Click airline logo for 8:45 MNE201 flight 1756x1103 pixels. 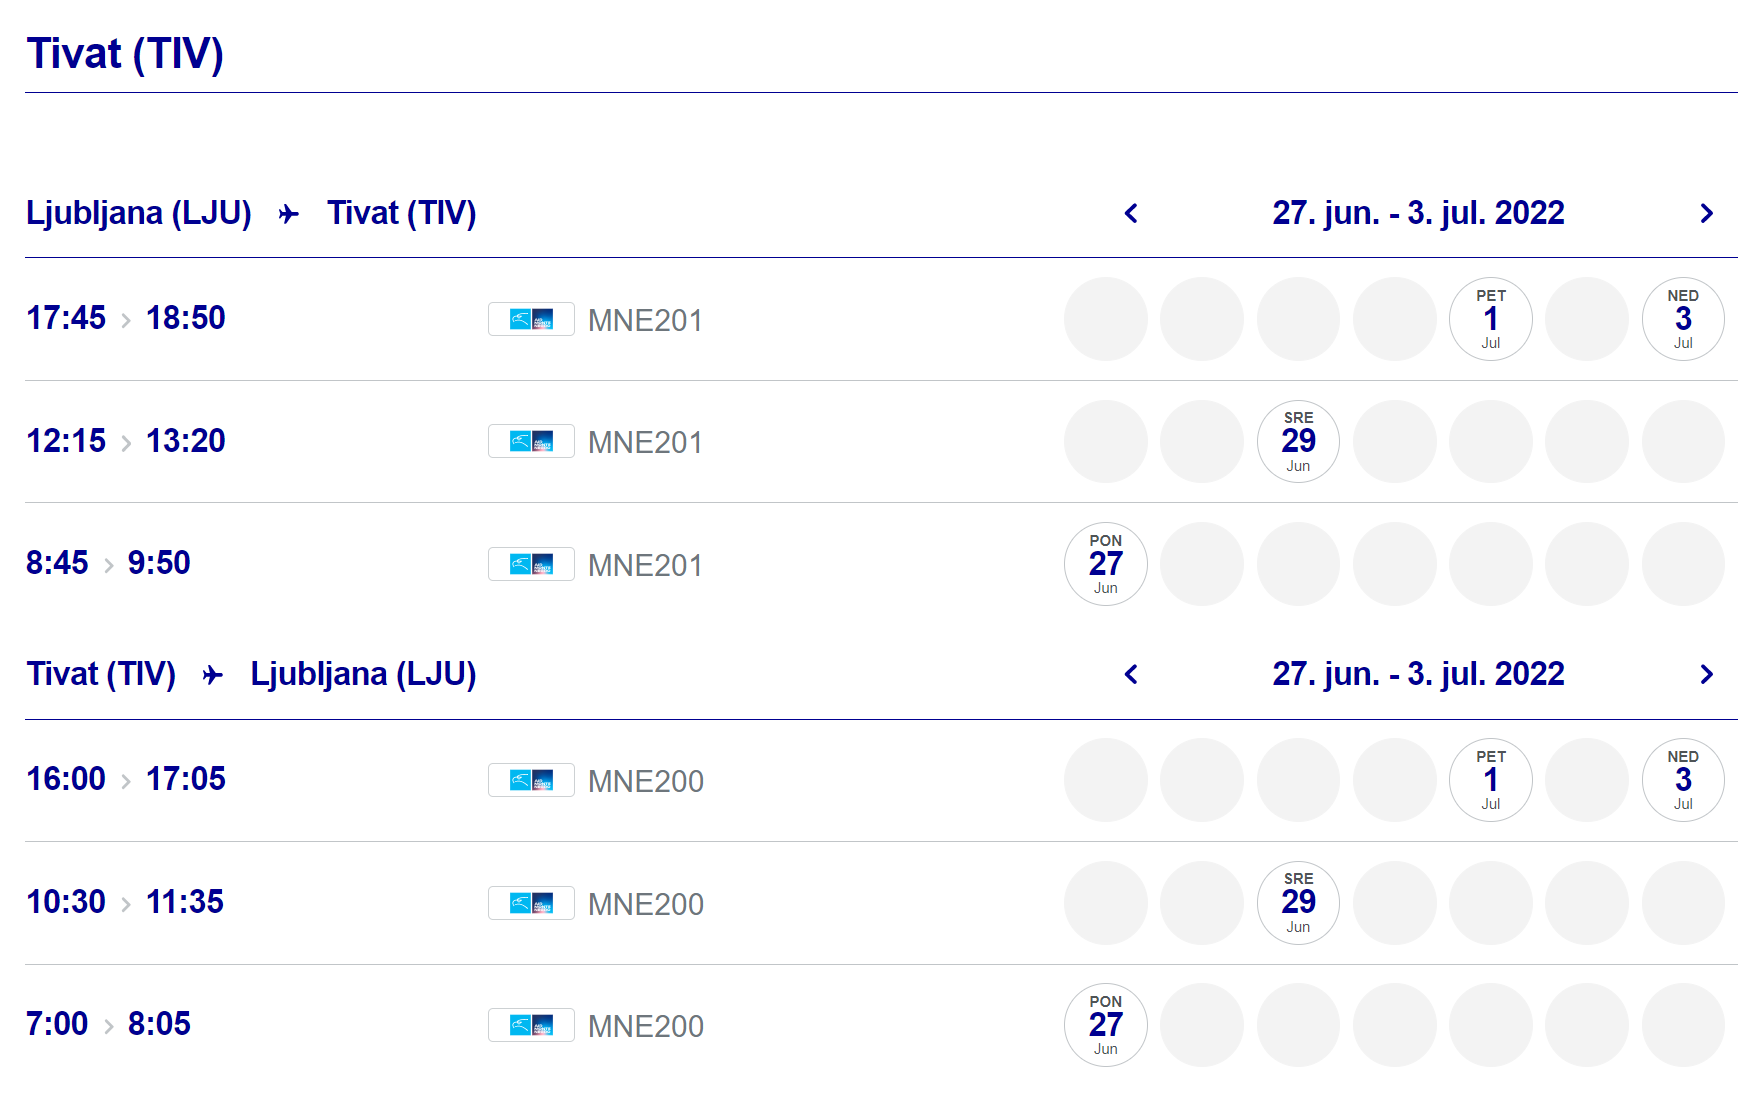[531, 565]
